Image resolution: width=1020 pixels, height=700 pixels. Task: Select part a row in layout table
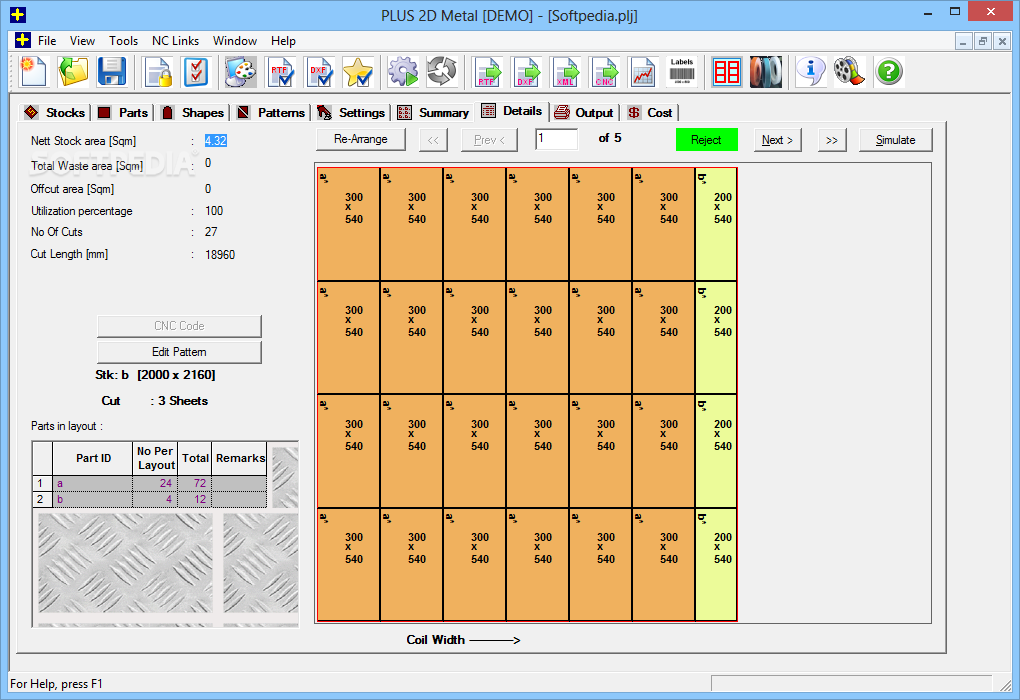coord(150,483)
